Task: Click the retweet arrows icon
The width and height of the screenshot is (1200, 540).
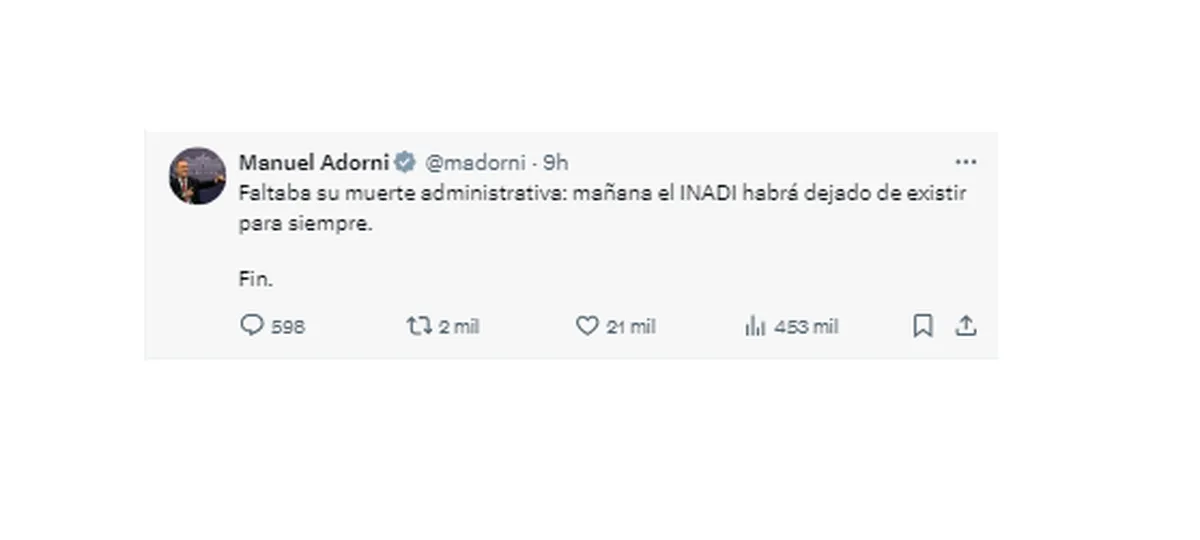Action: (418, 325)
